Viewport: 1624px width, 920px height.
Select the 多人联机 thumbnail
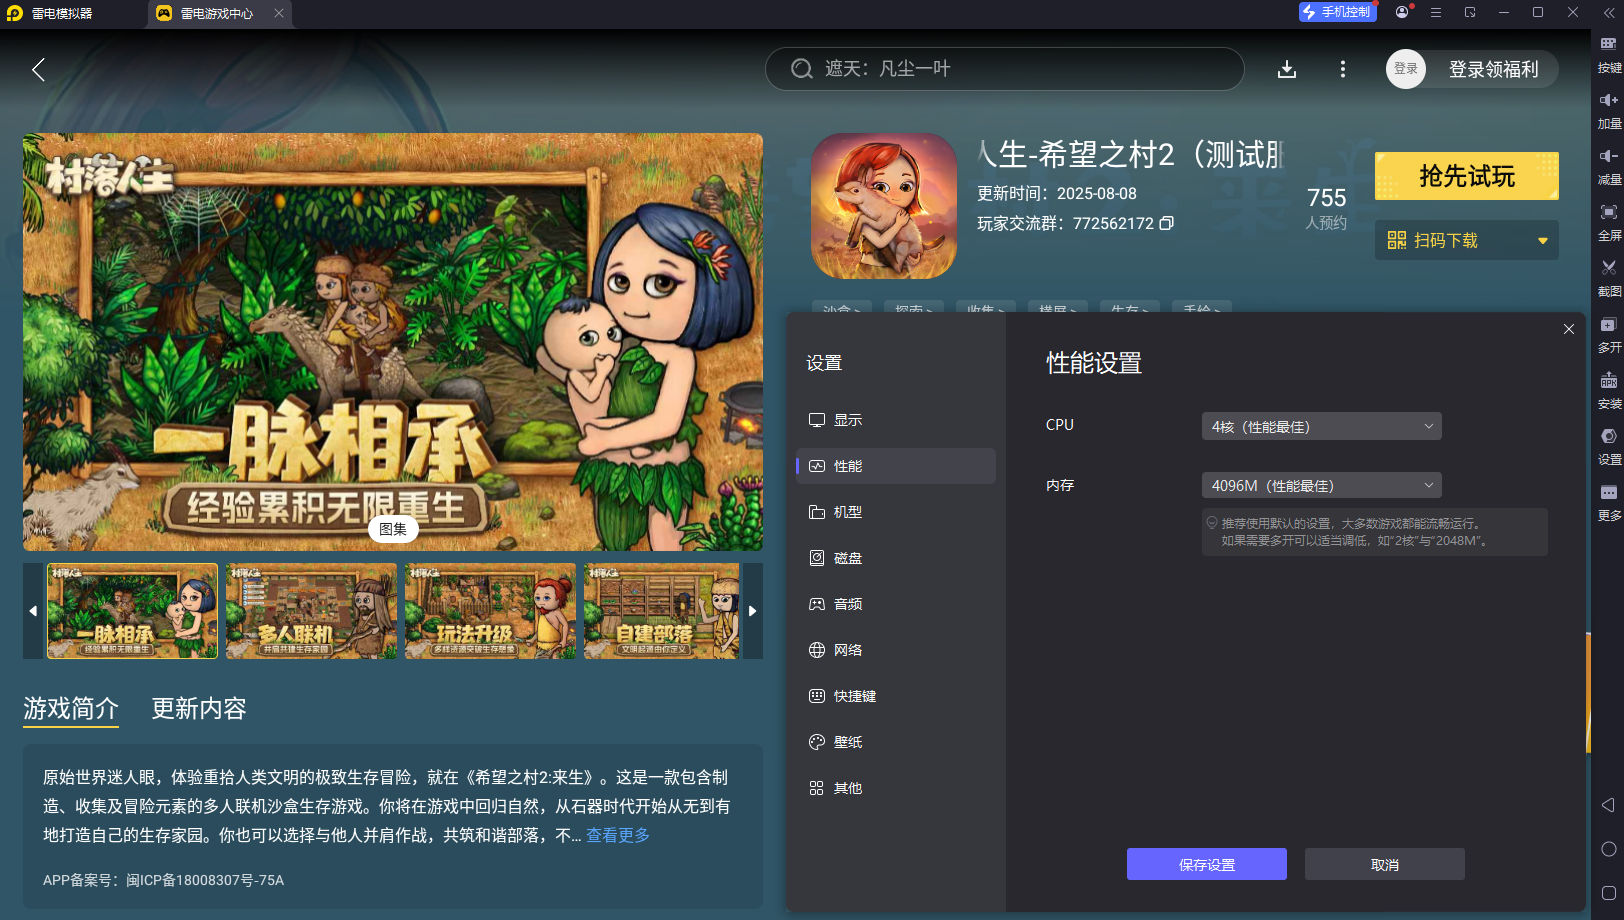click(311, 611)
